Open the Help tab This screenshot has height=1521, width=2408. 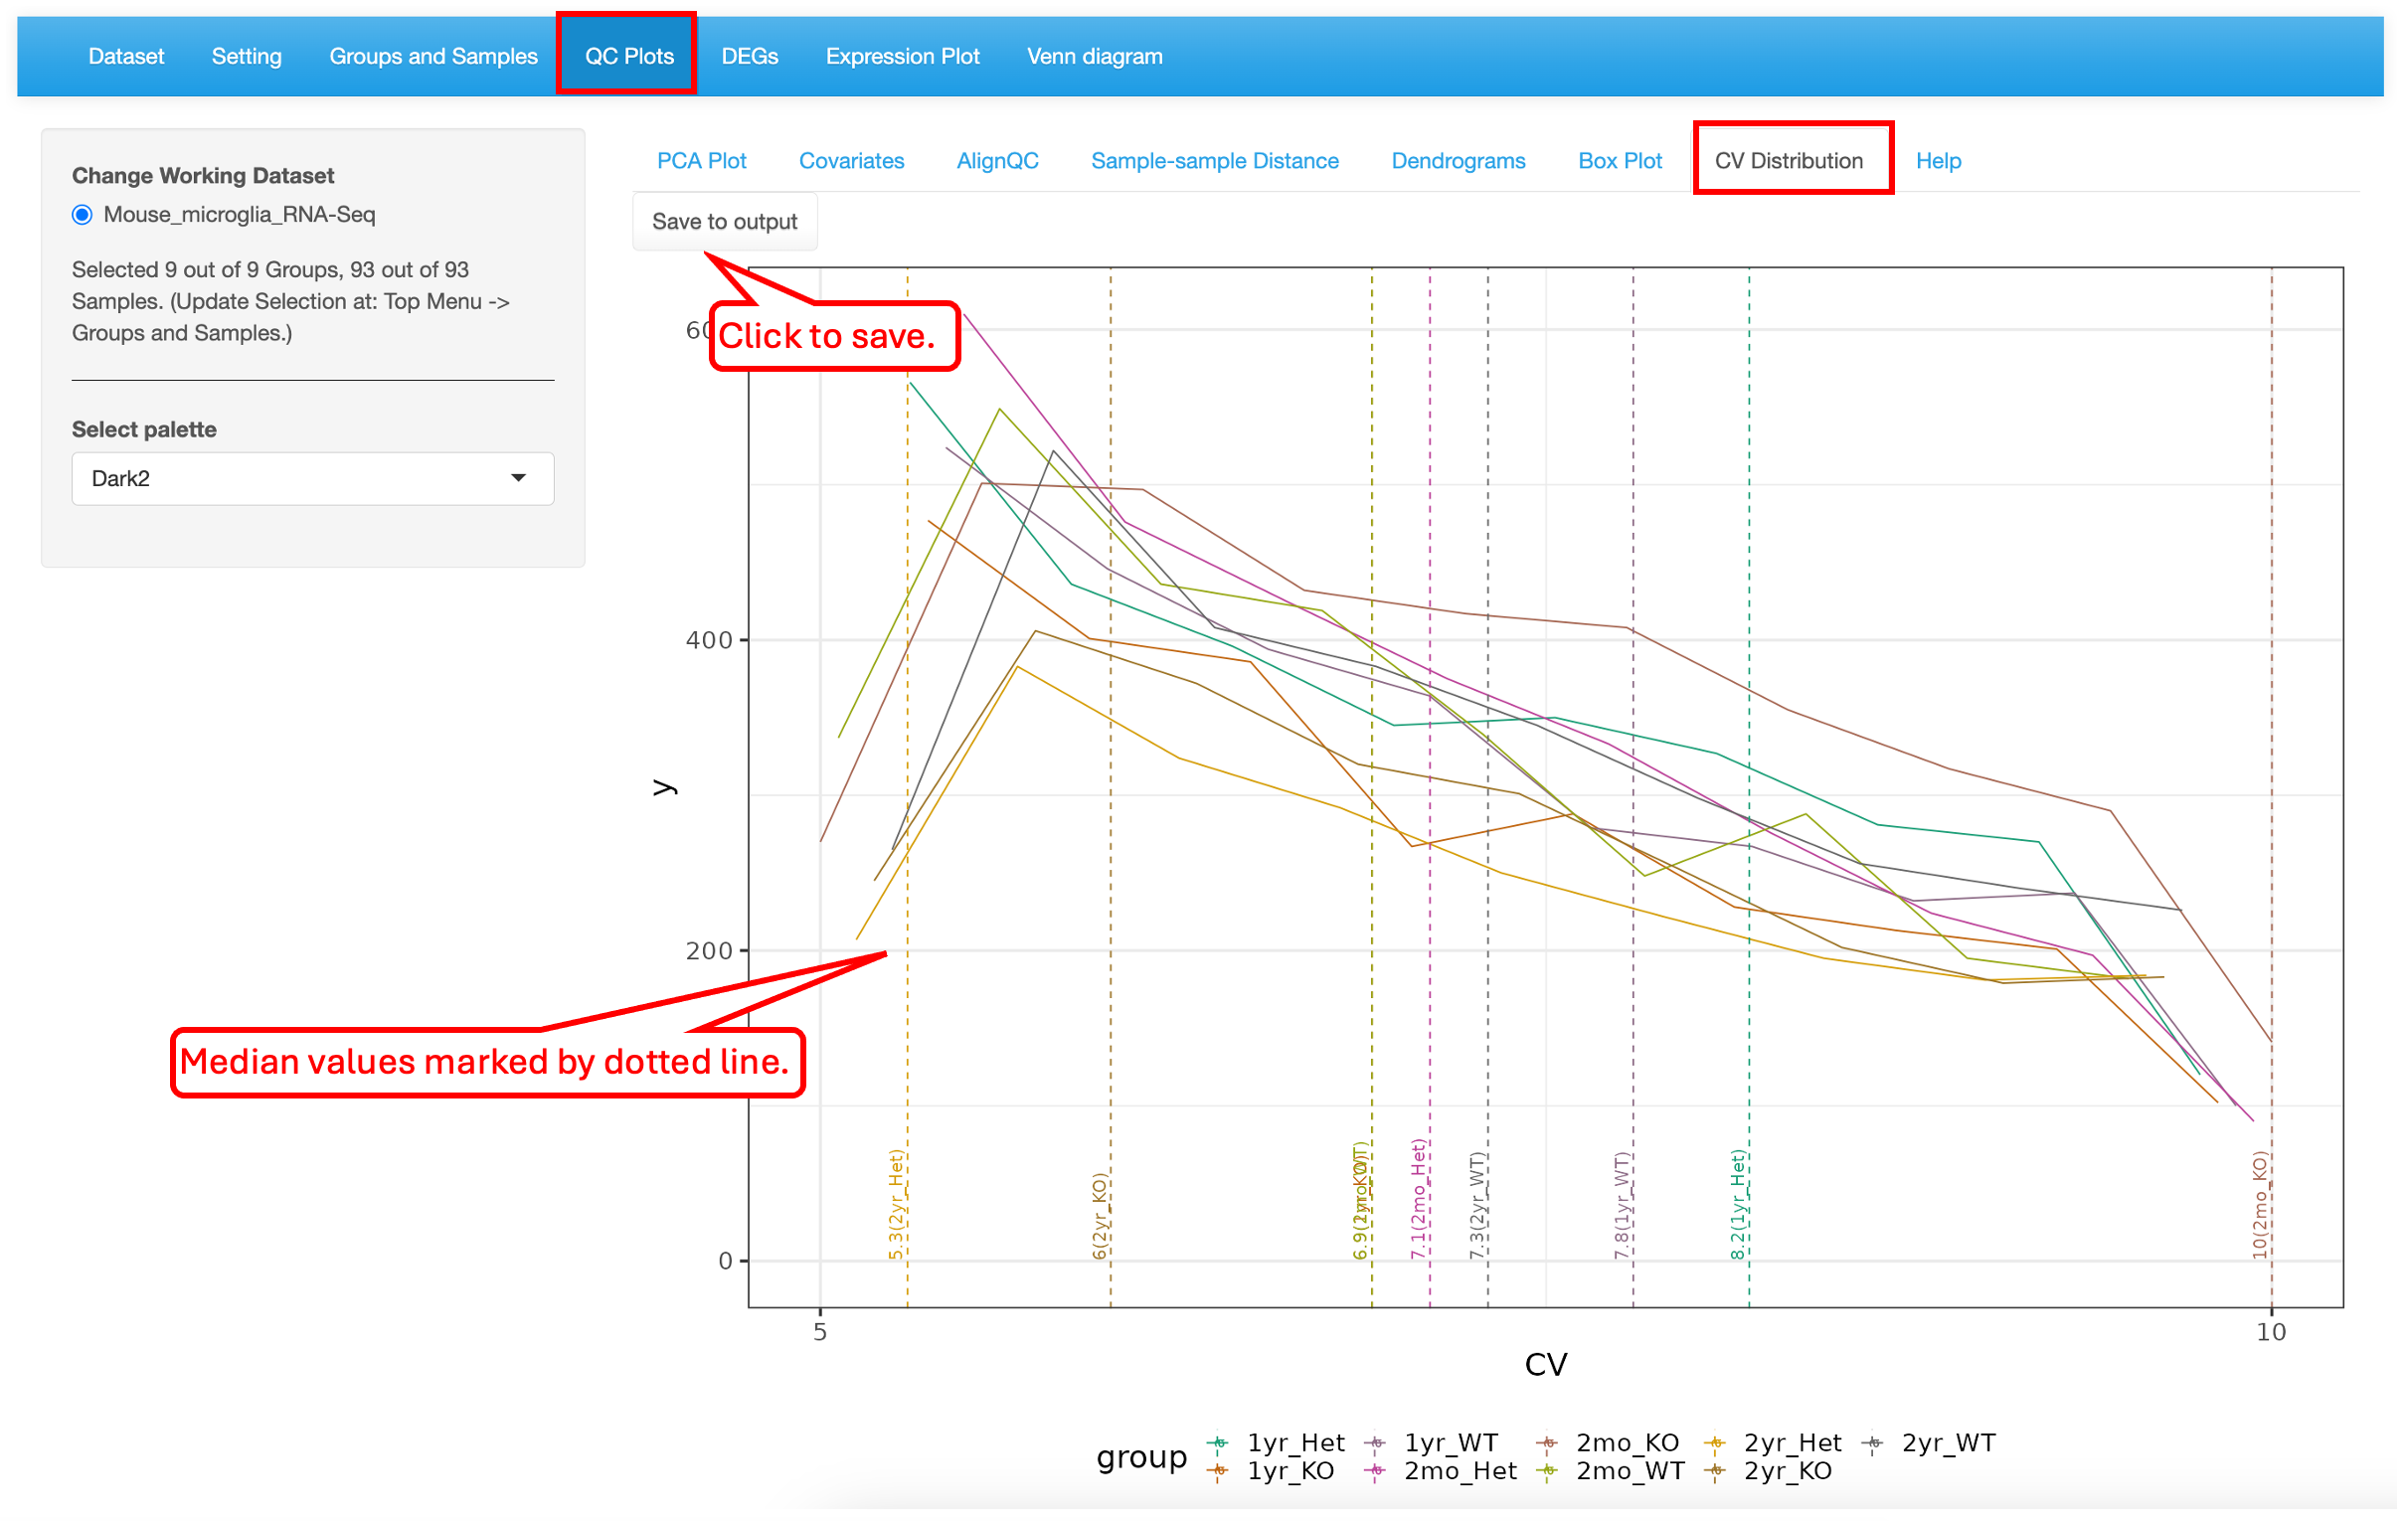click(x=1937, y=161)
